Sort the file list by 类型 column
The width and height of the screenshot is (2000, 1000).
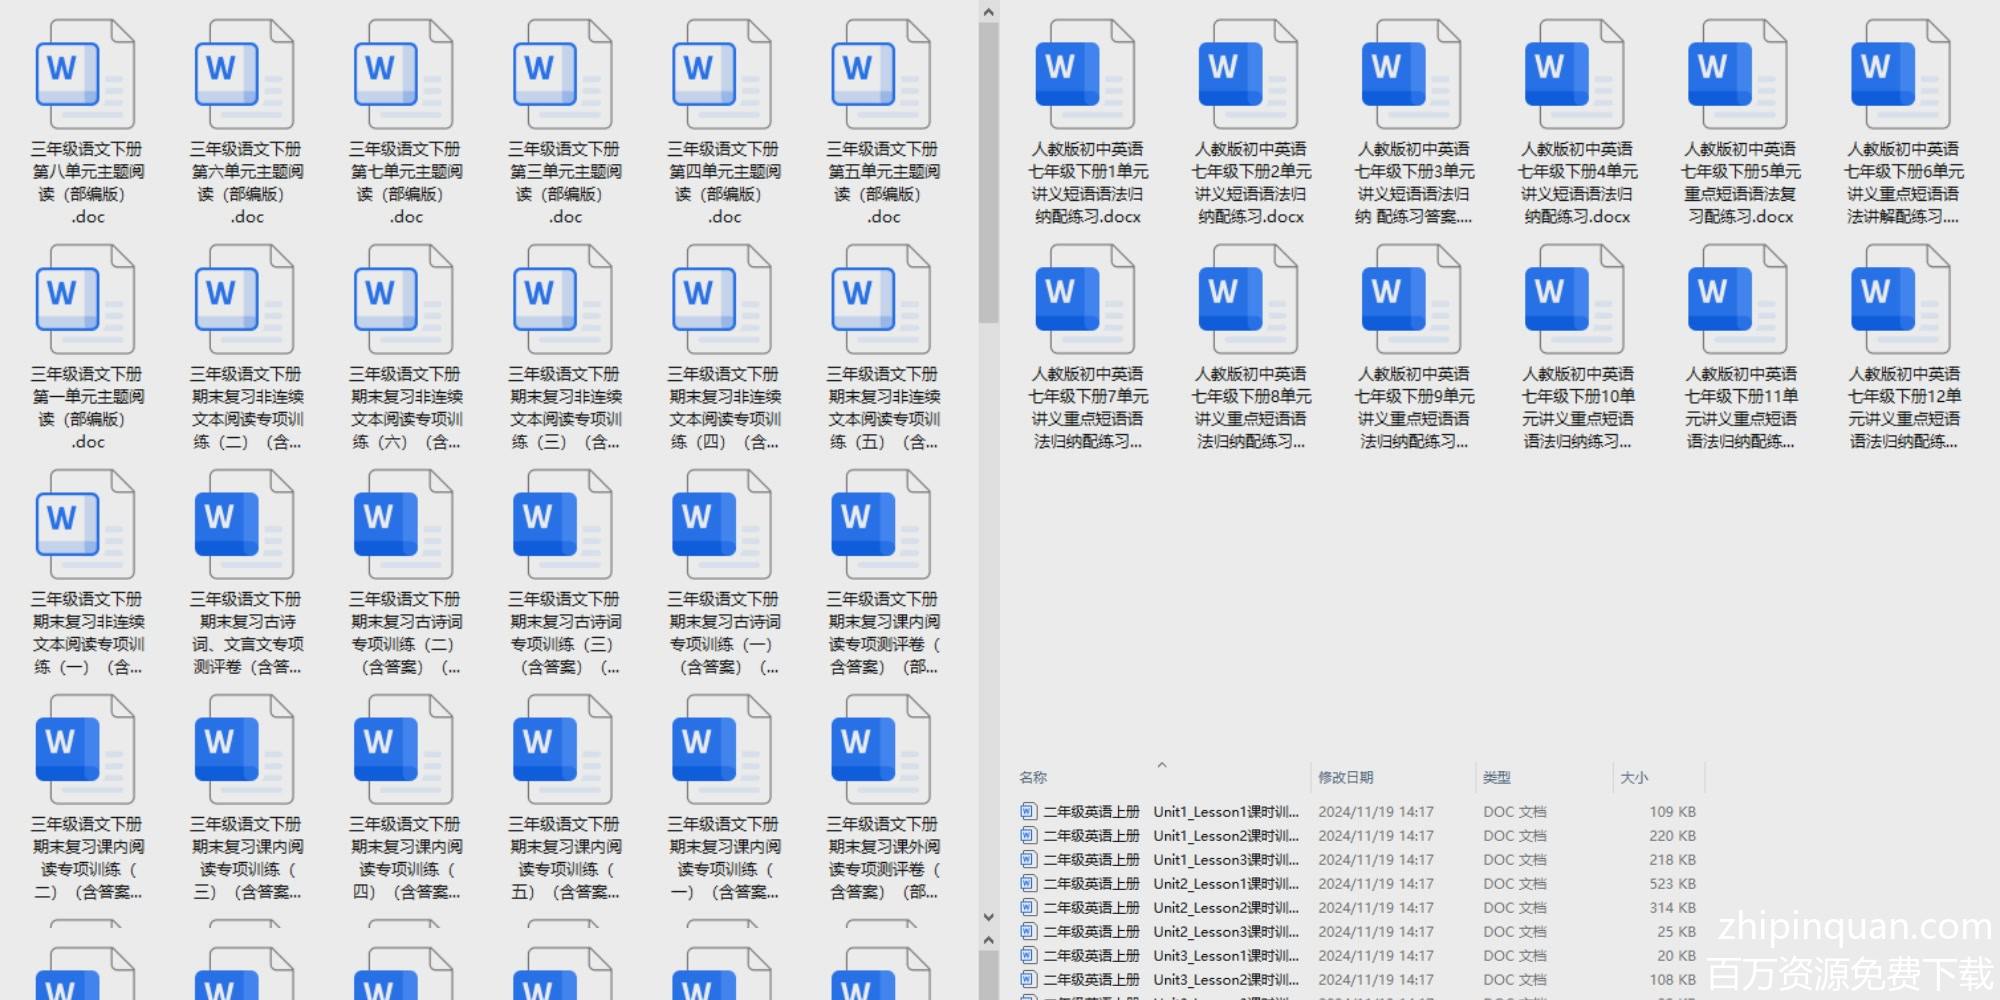(1496, 778)
